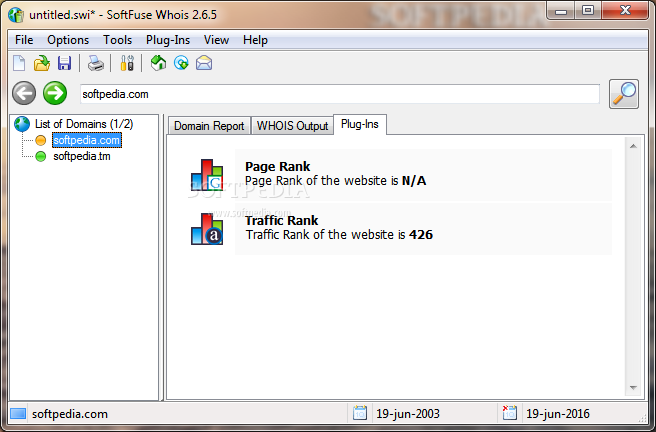Image resolution: width=656 pixels, height=432 pixels.
Task: Click the globe update toolbar icon
Action: [181, 63]
